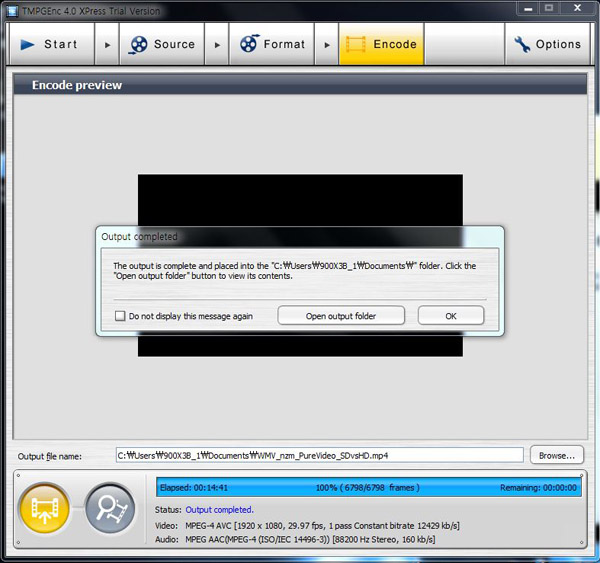Confirm dialog with OK button
The width and height of the screenshot is (600, 563).
(x=451, y=315)
